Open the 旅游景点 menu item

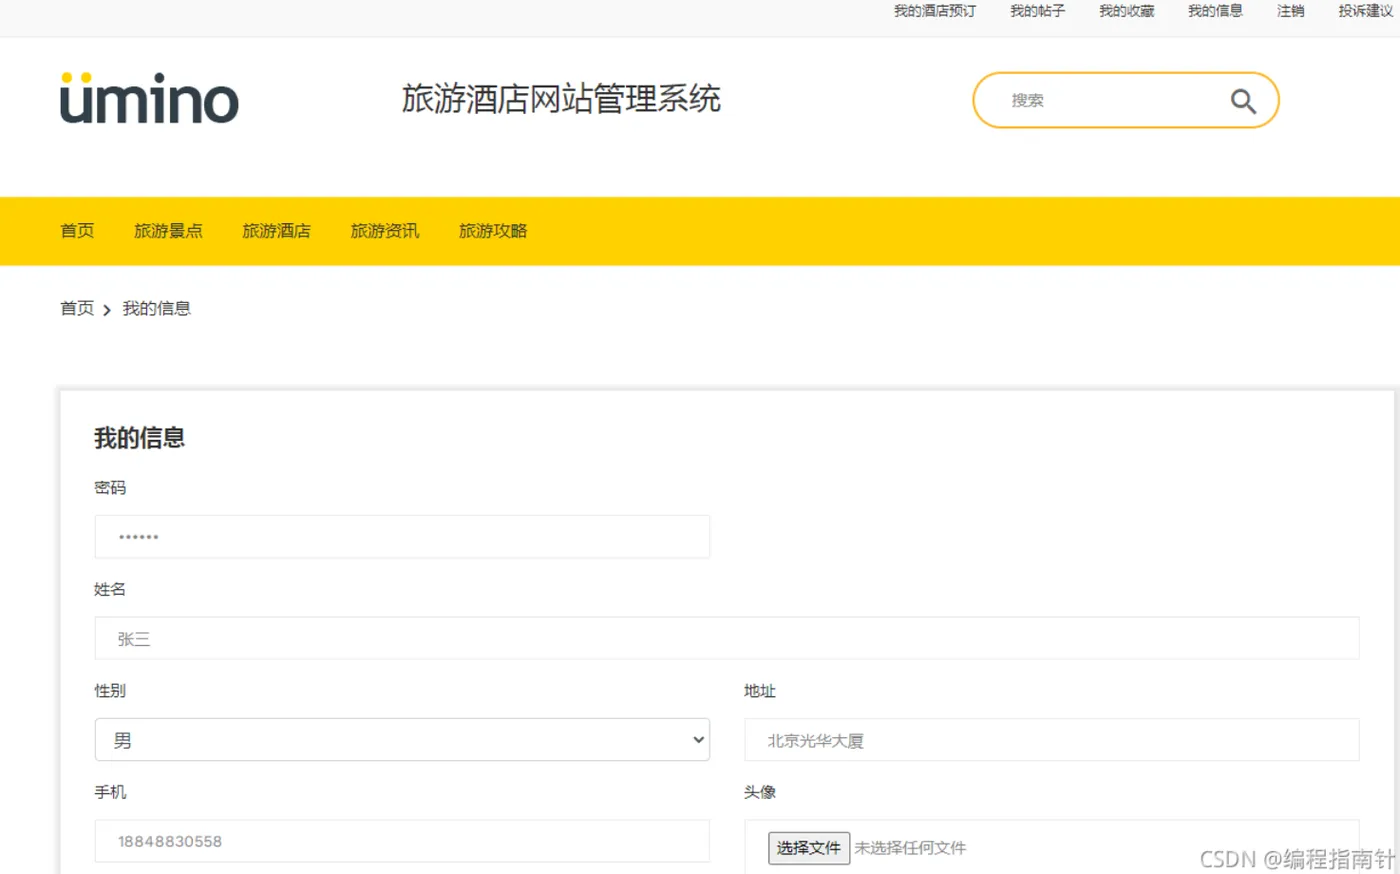168,231
